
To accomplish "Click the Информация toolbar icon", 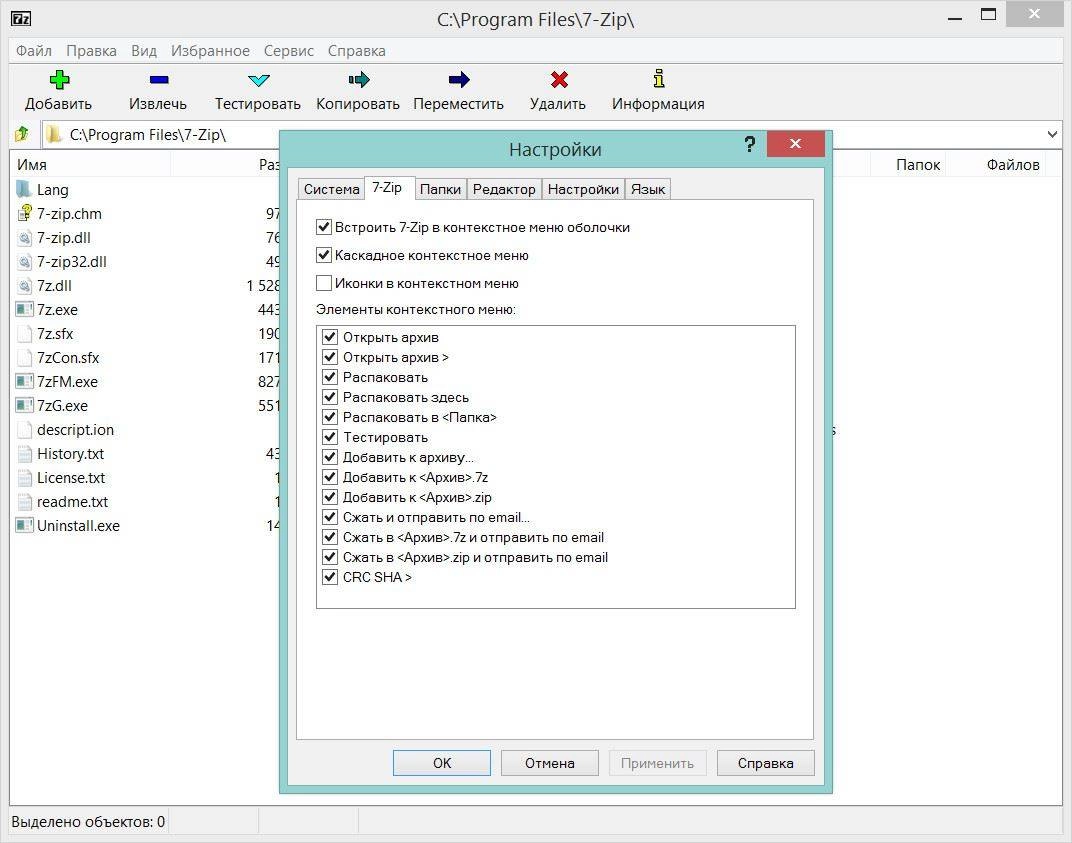I will click(x=658, y=79).
